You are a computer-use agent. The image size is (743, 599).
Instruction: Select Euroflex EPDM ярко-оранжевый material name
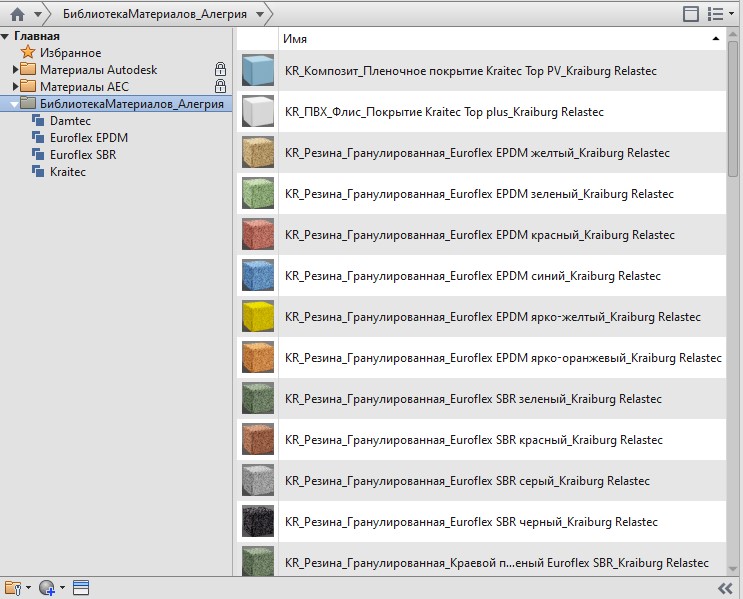[503, 358]
